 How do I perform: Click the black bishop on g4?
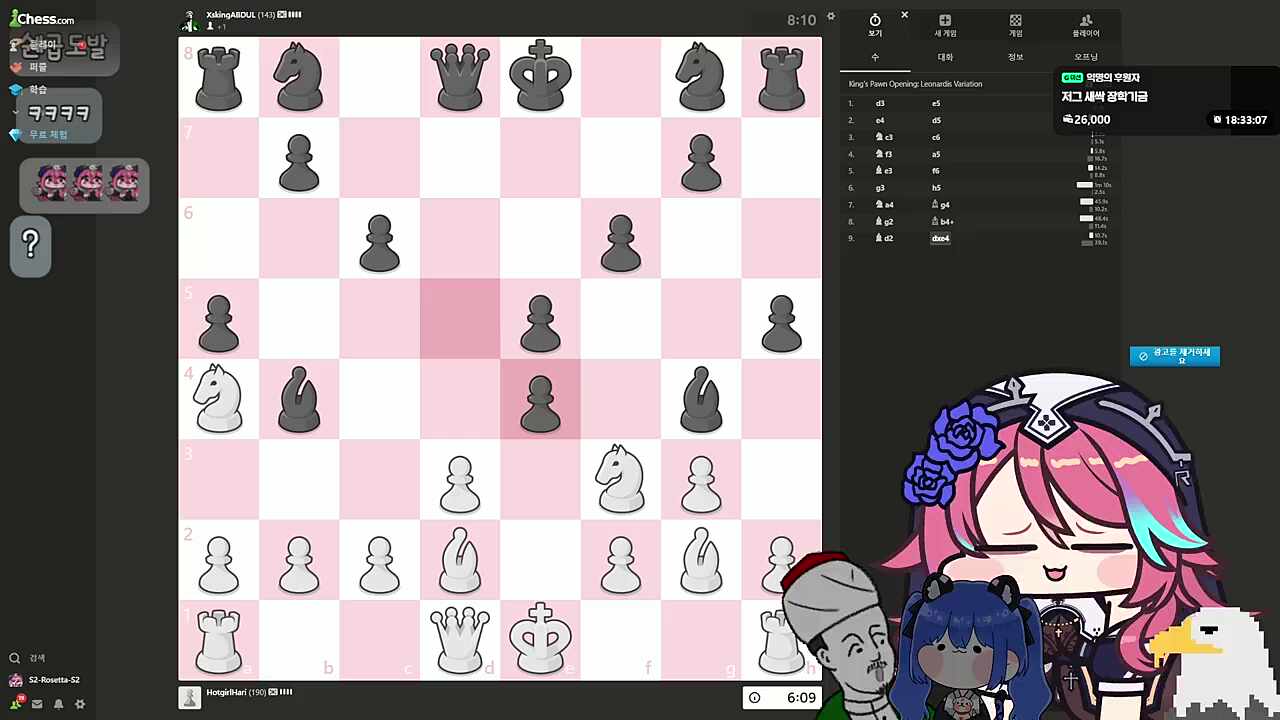click(x=701, y=398)
